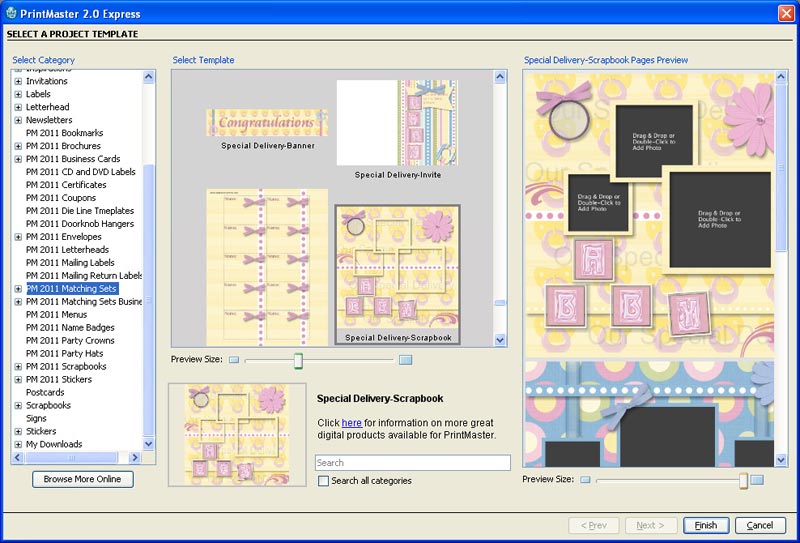This screenshot has height=543, width=800.
Task: Click the Finish button
Action: 706,525
